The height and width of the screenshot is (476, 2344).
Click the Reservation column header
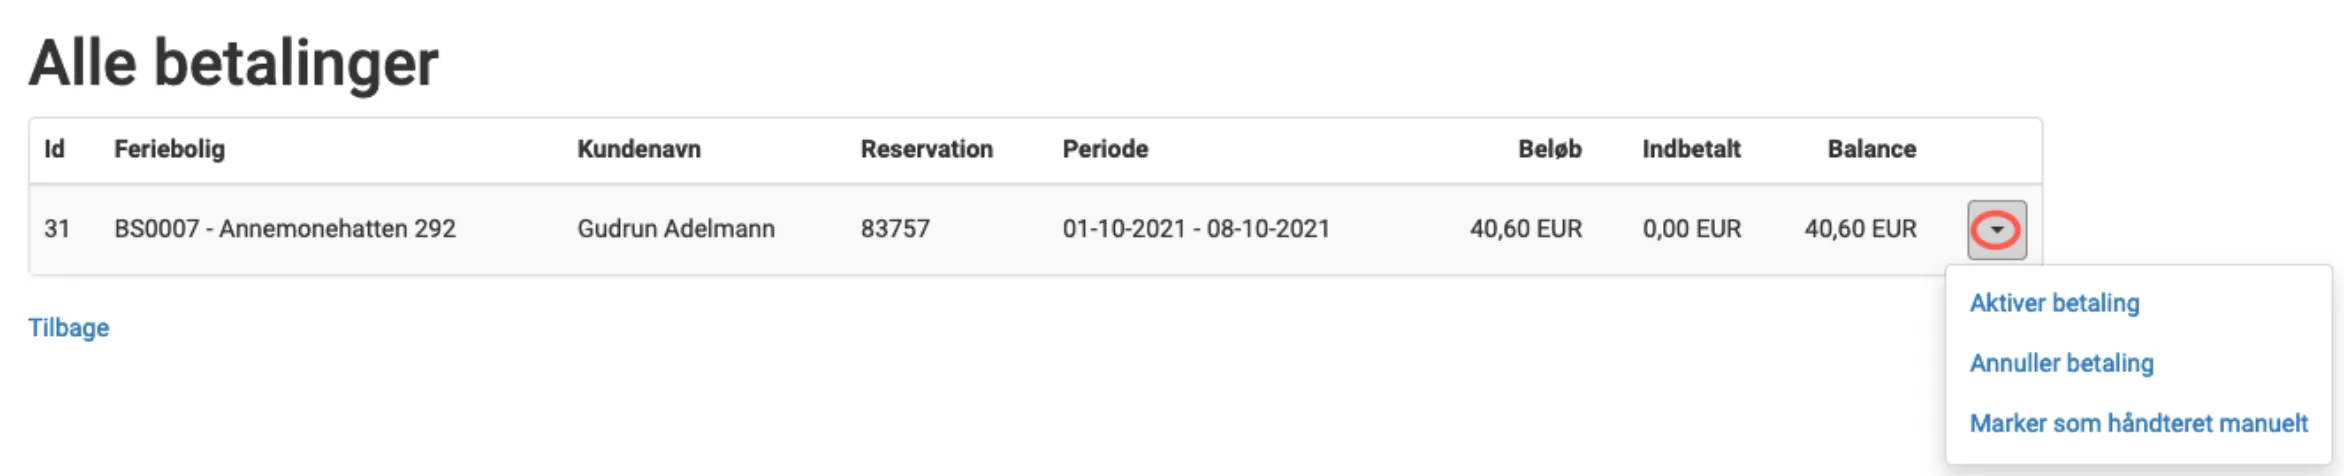926,149
